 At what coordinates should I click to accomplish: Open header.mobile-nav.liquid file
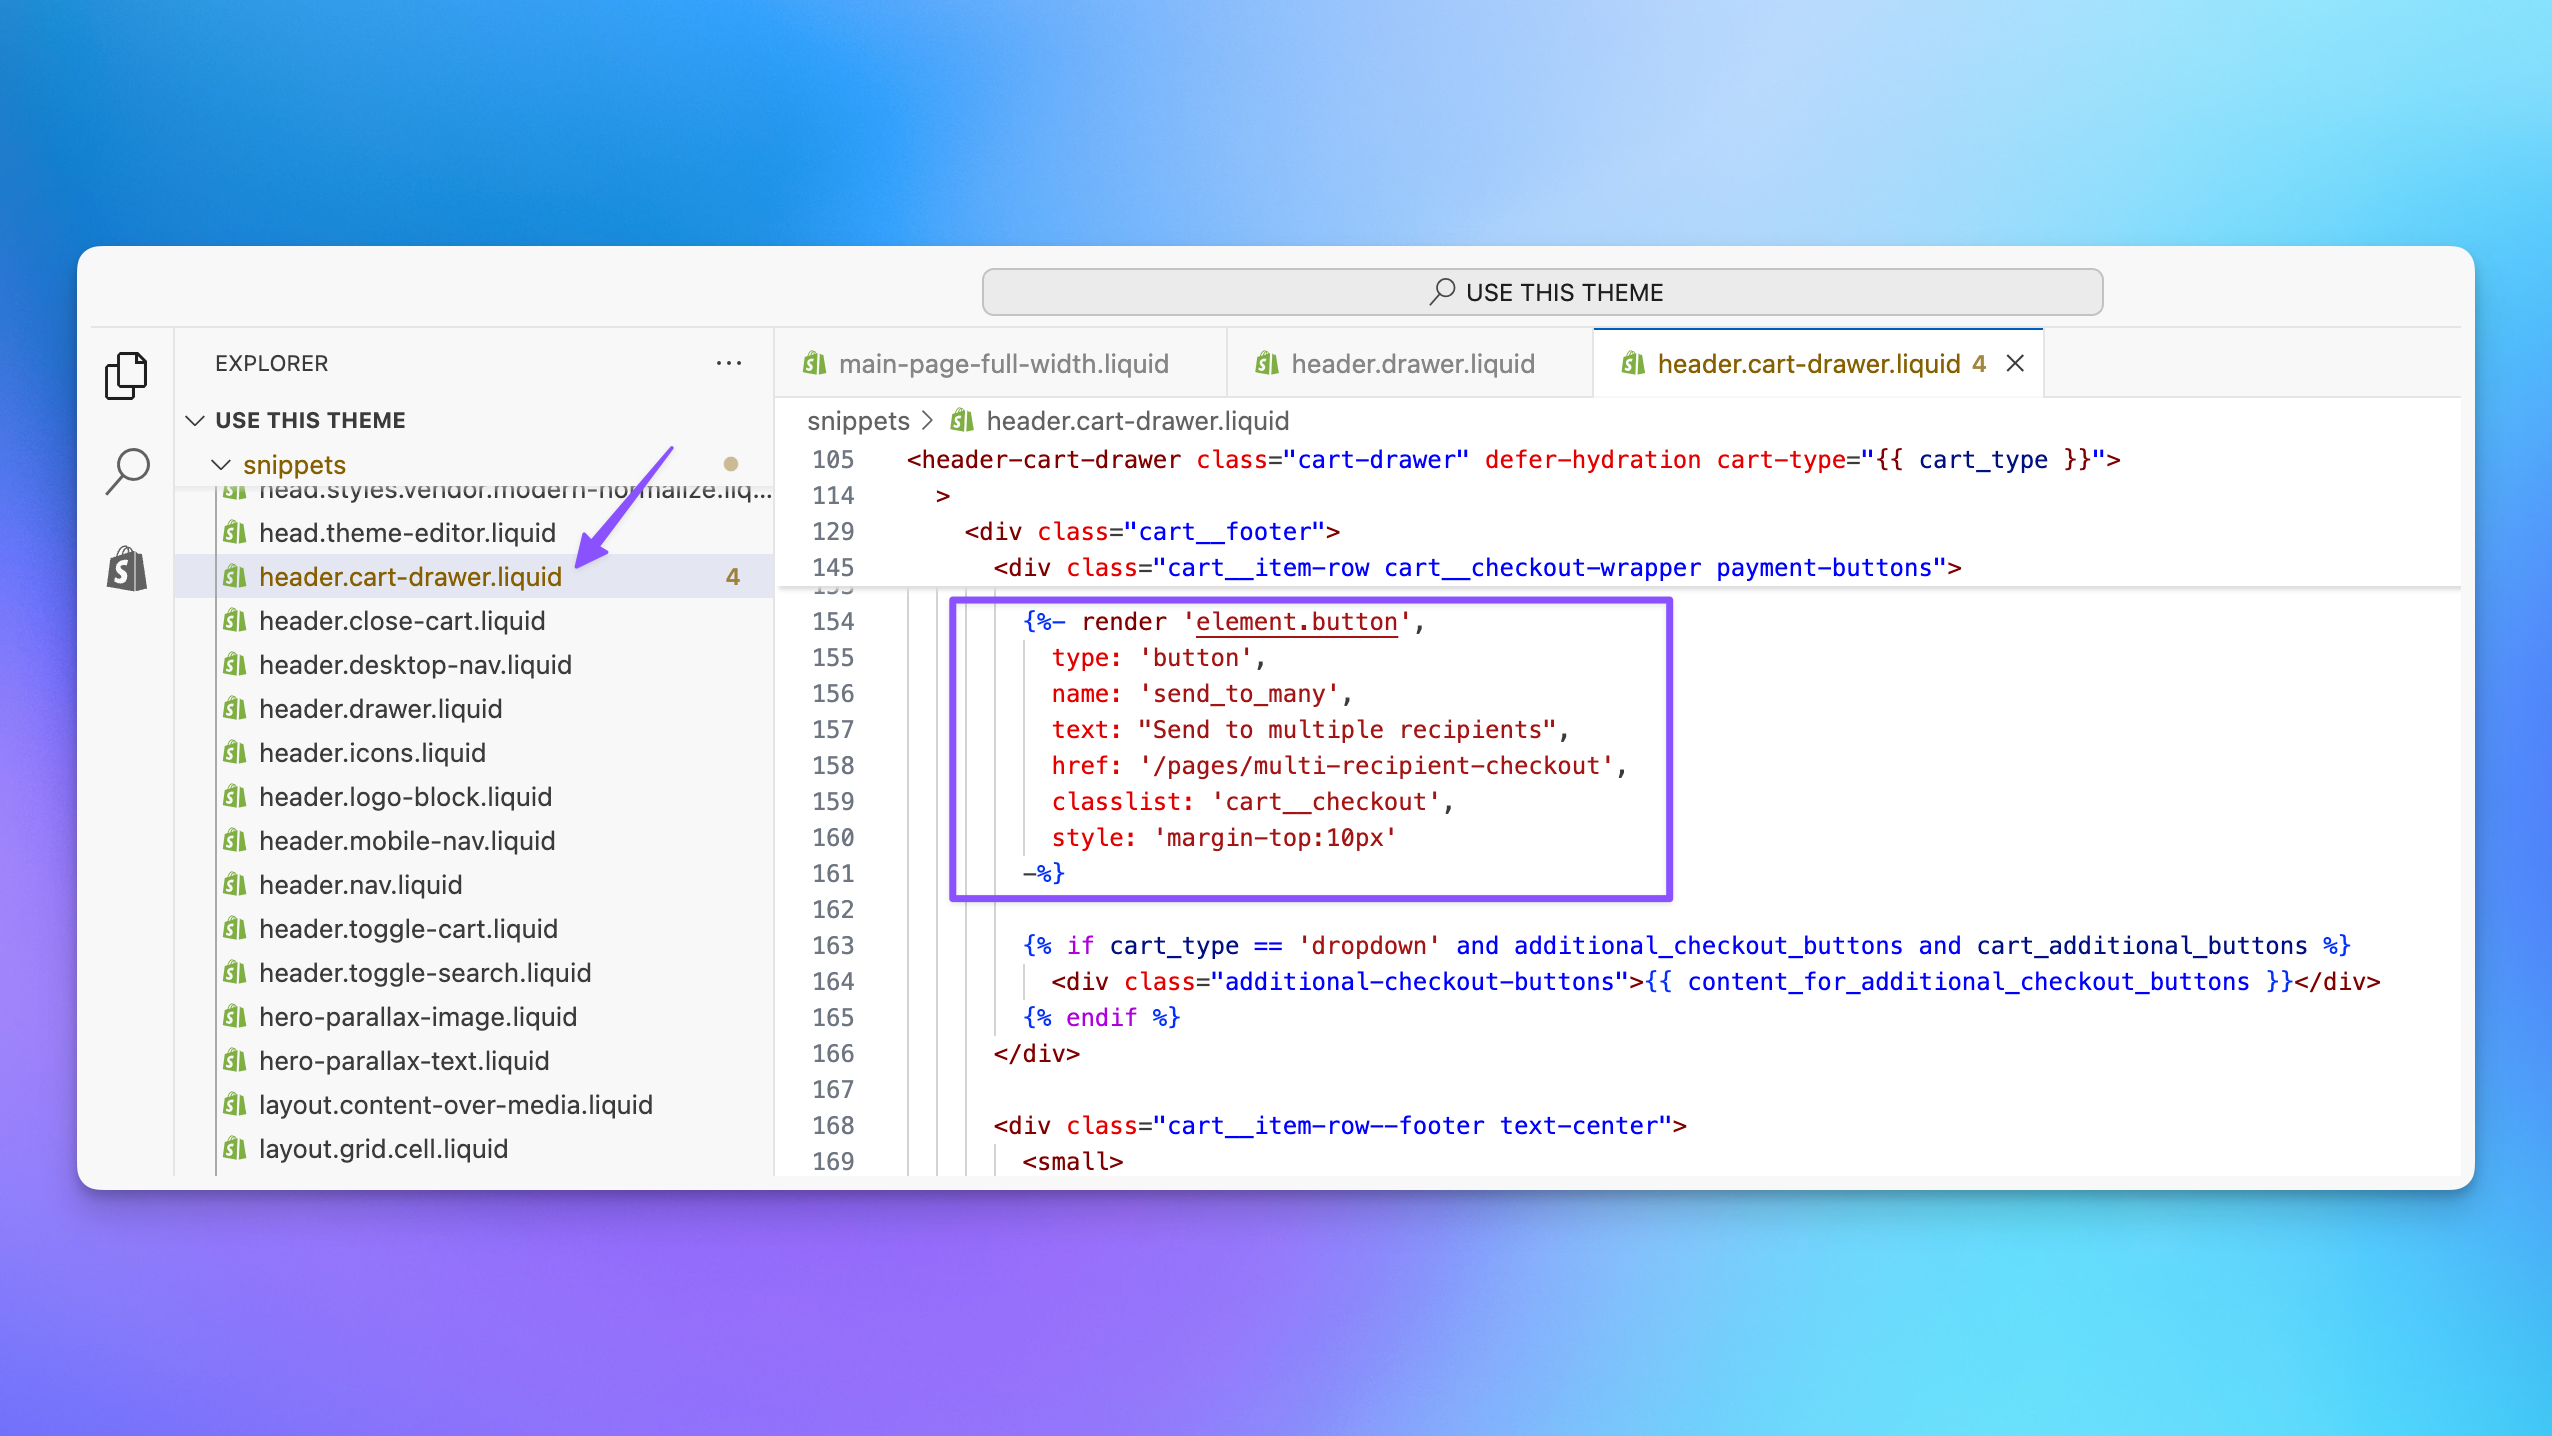[x=407, y=841]
